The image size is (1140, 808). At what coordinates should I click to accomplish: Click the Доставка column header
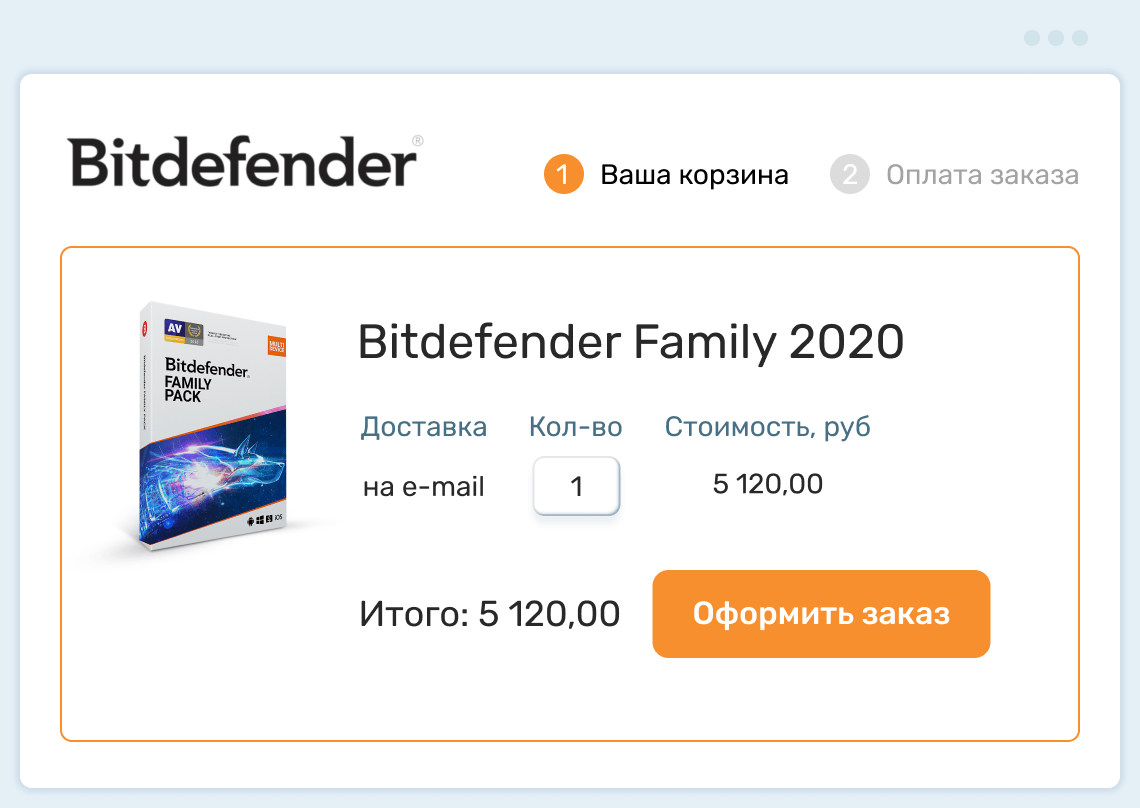[424, 426]
